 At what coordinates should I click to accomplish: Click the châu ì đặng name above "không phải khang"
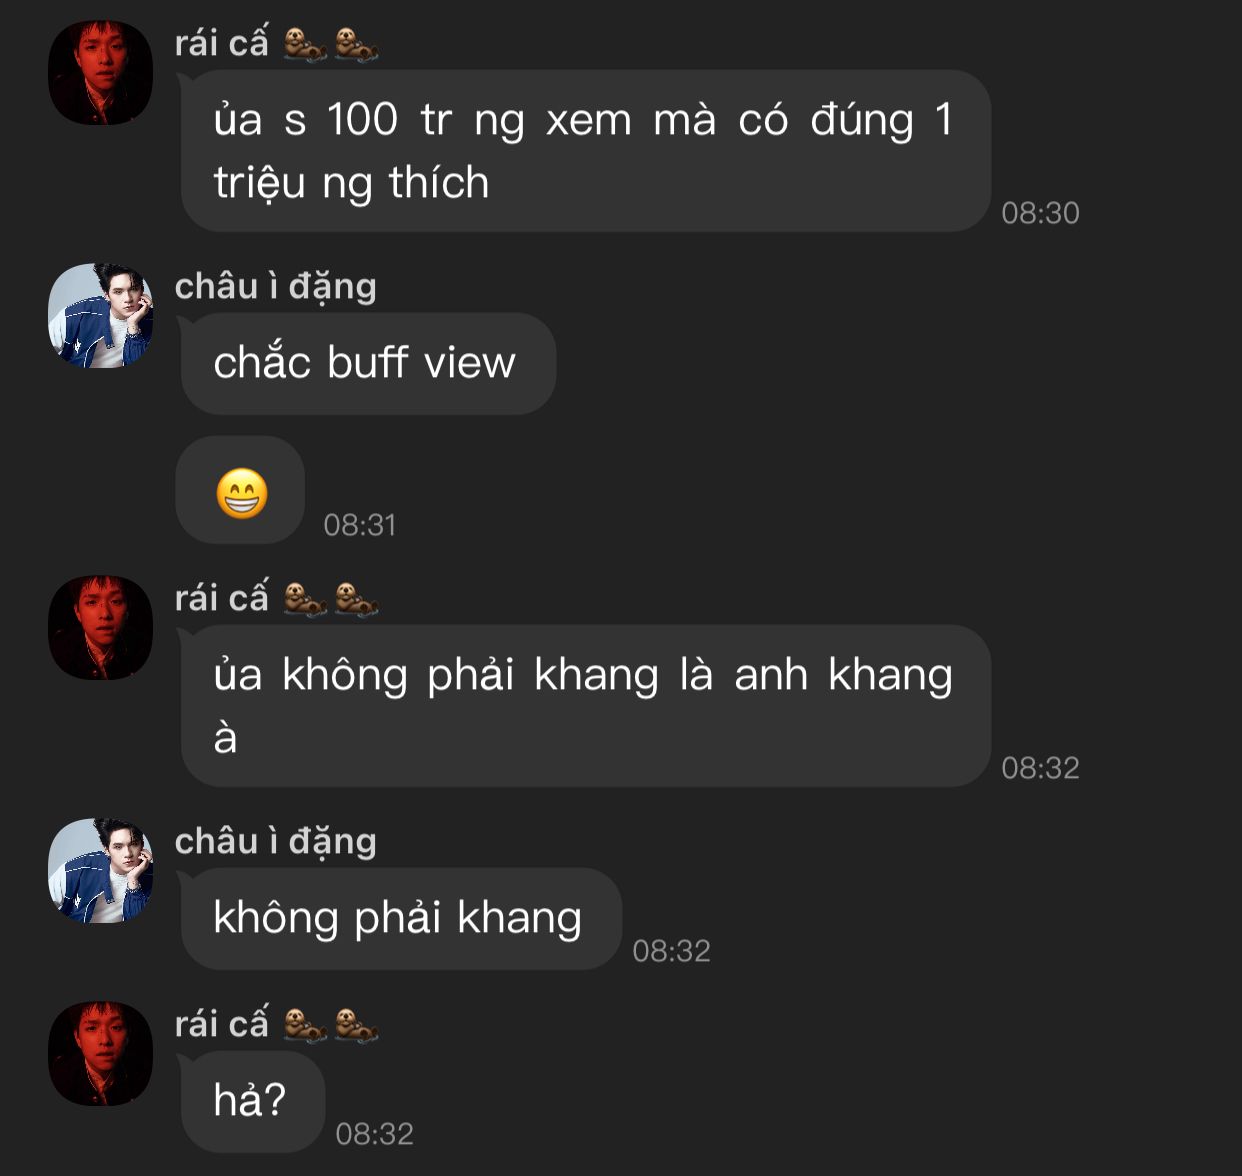tap(276, 841)
